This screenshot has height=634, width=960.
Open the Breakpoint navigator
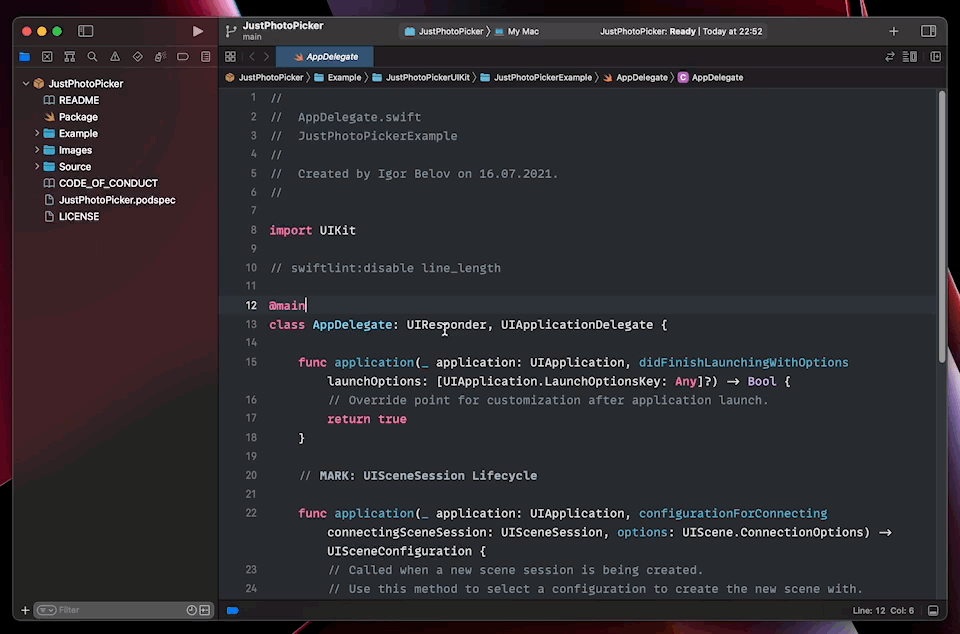183,56
